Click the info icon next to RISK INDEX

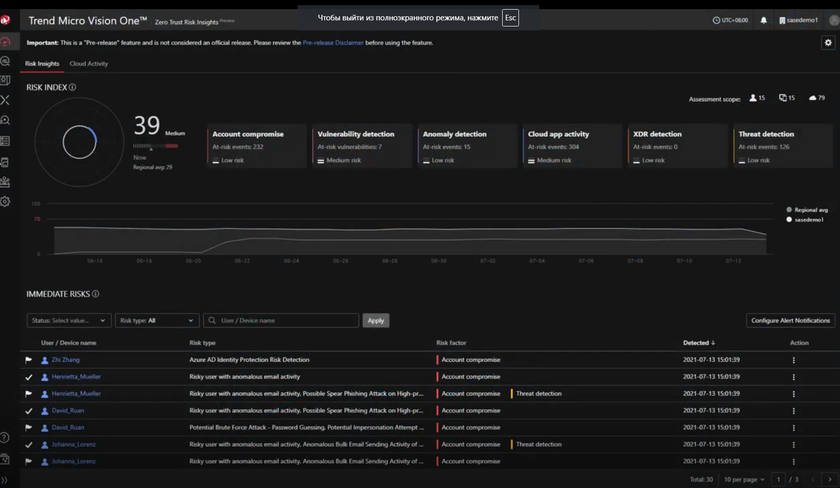(72, 88)
